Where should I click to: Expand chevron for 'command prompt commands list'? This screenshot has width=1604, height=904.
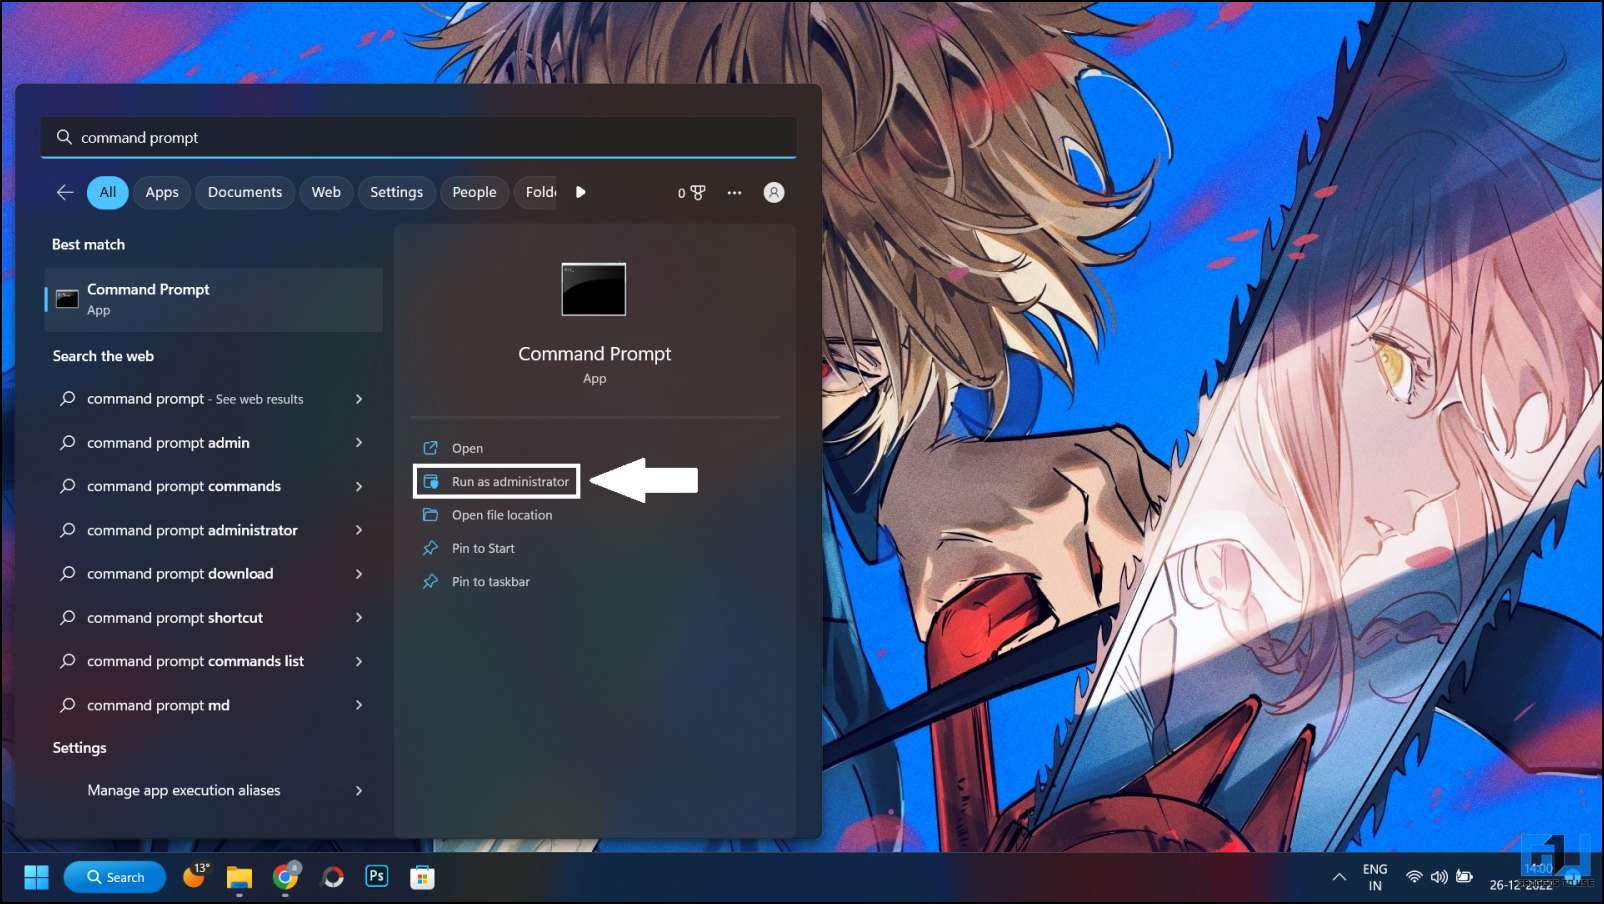click(x=359, y=661)
